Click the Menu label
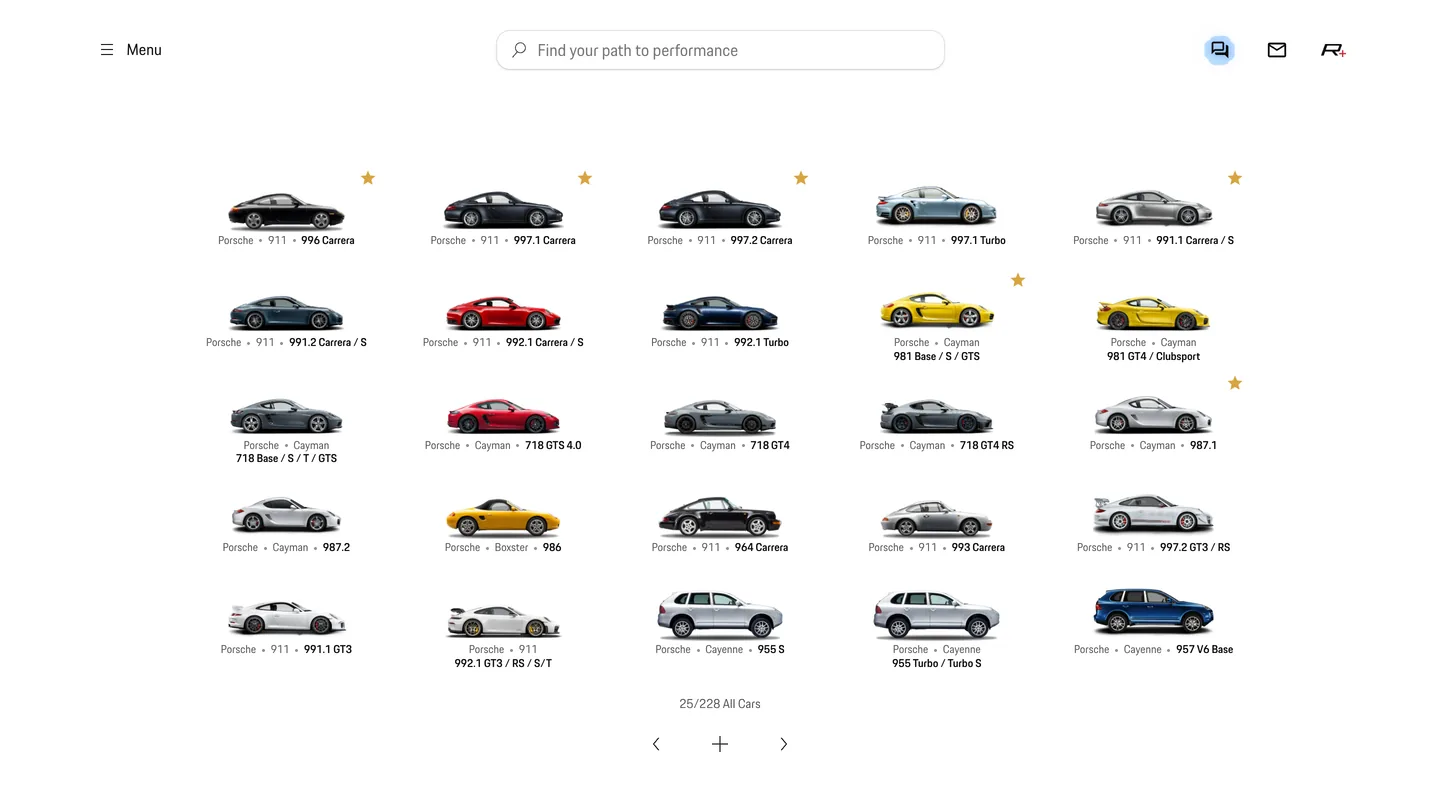Viewport: 1440px width, 810px height. 144,50
